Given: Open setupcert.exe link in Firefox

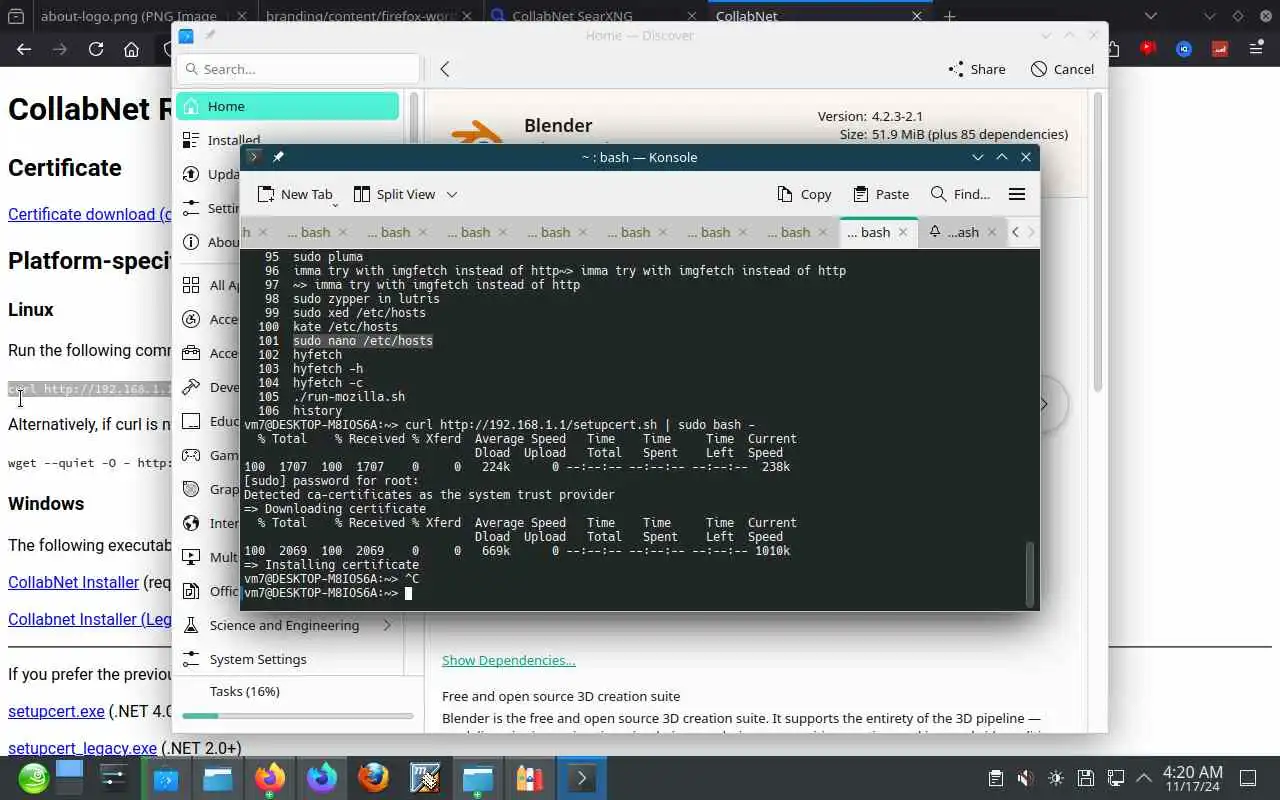Looking at the screenshot, I should coord(56,711).
